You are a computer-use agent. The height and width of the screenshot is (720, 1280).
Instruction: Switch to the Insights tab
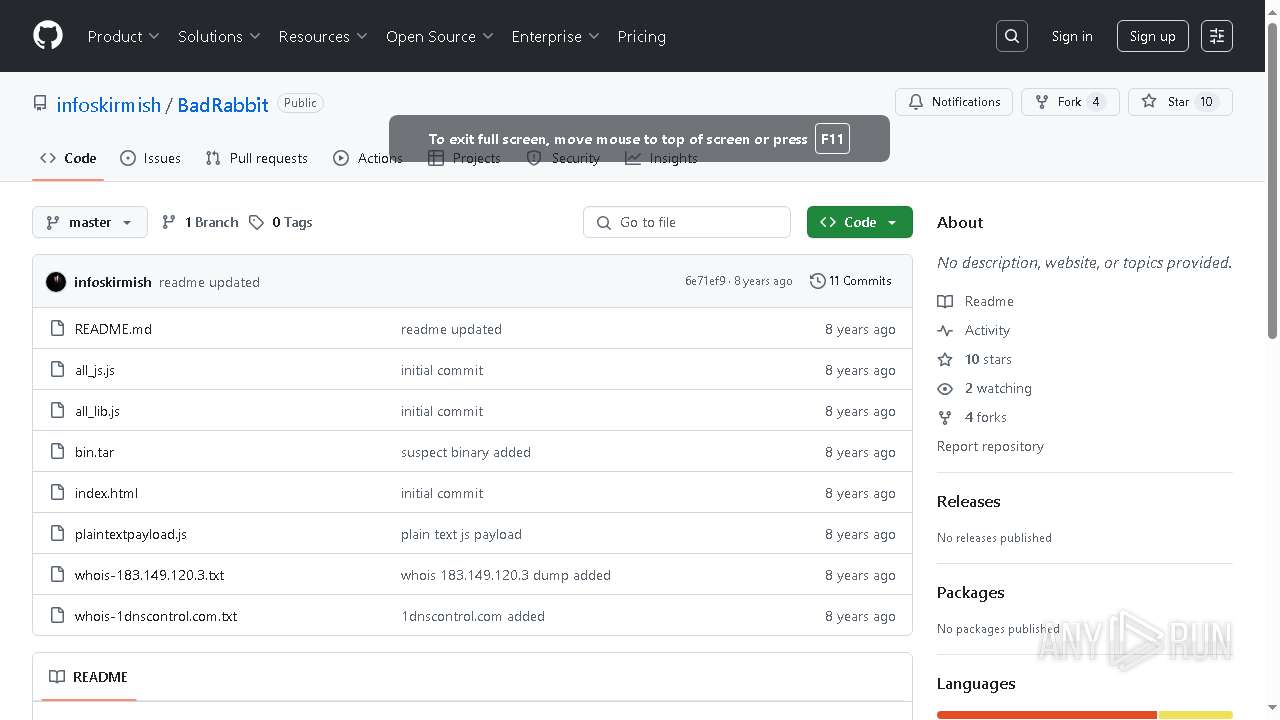(x=661, y=158)
